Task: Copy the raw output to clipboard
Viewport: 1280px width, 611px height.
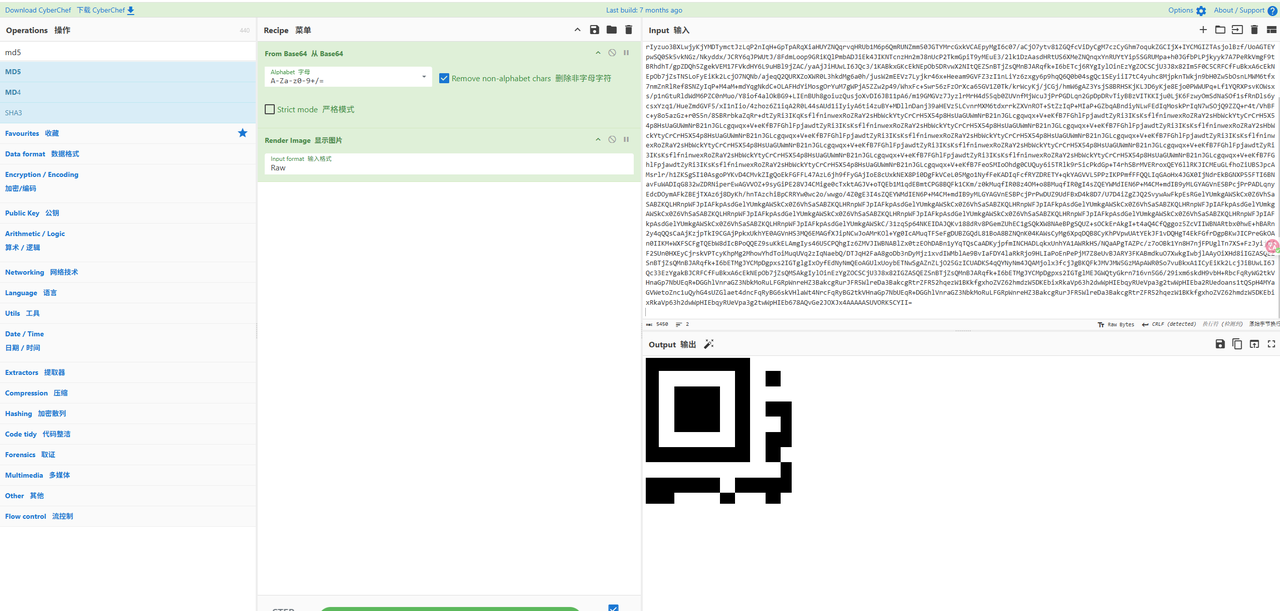Action: 1237,344
